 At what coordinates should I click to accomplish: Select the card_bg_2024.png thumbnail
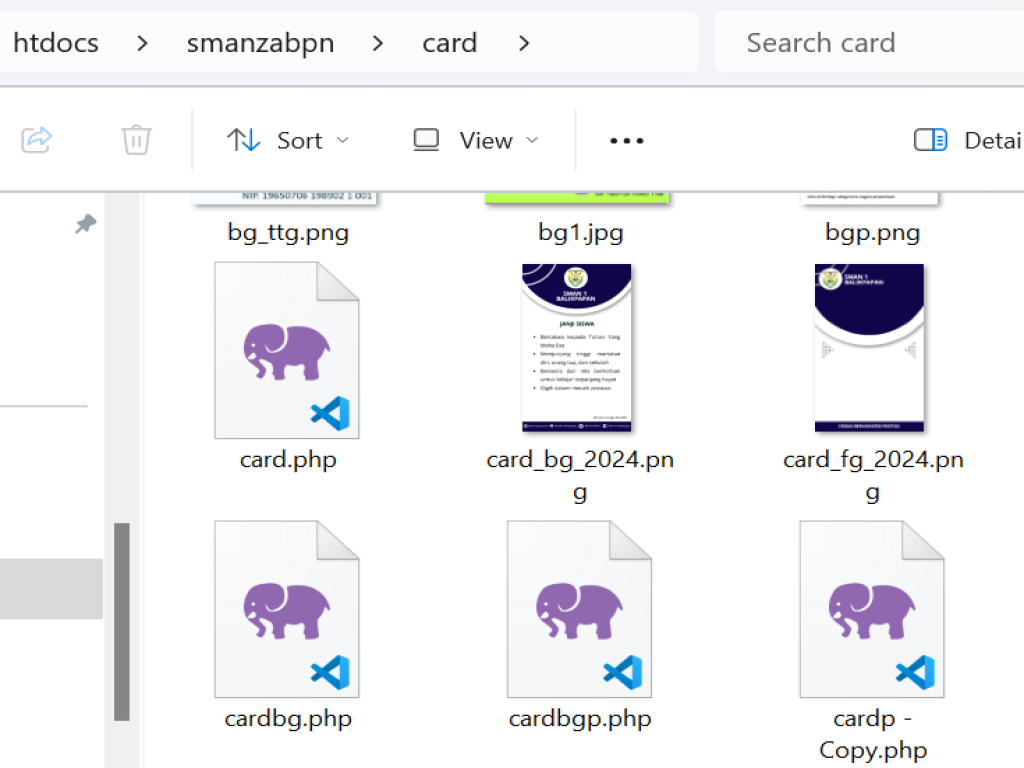(x=577, y=348)
